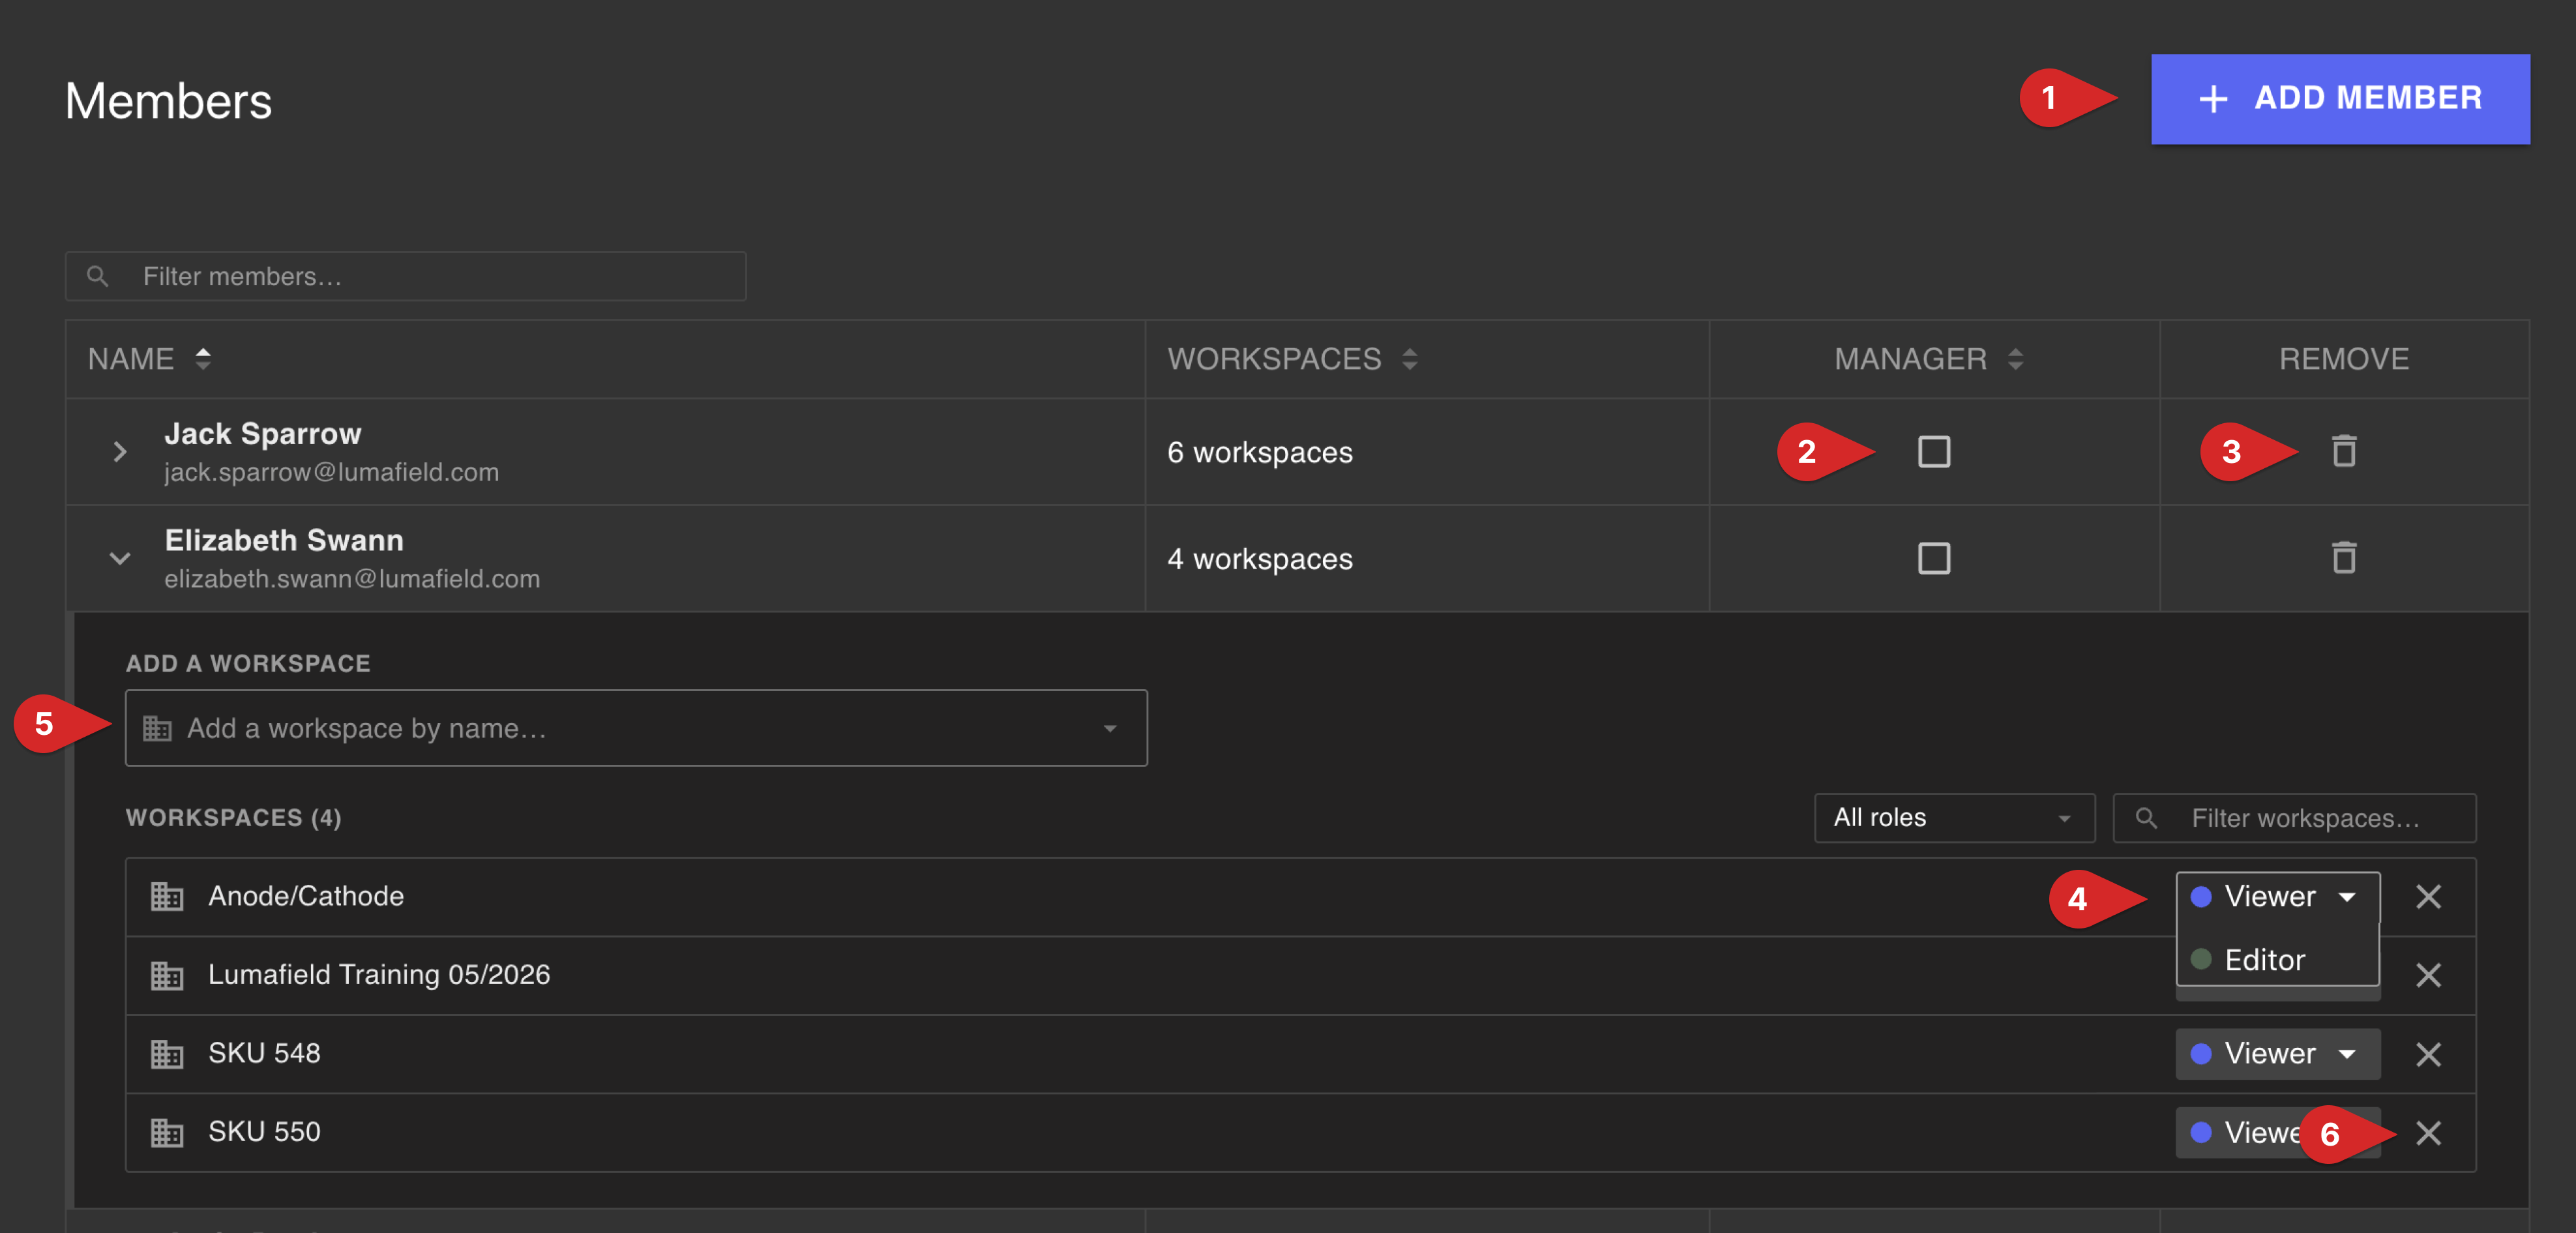The height and width of the screenshot is (1233, 2576).
Task: Click elizabeth.swann@lumafield.com email text
Action: click(x=352, y=579)
